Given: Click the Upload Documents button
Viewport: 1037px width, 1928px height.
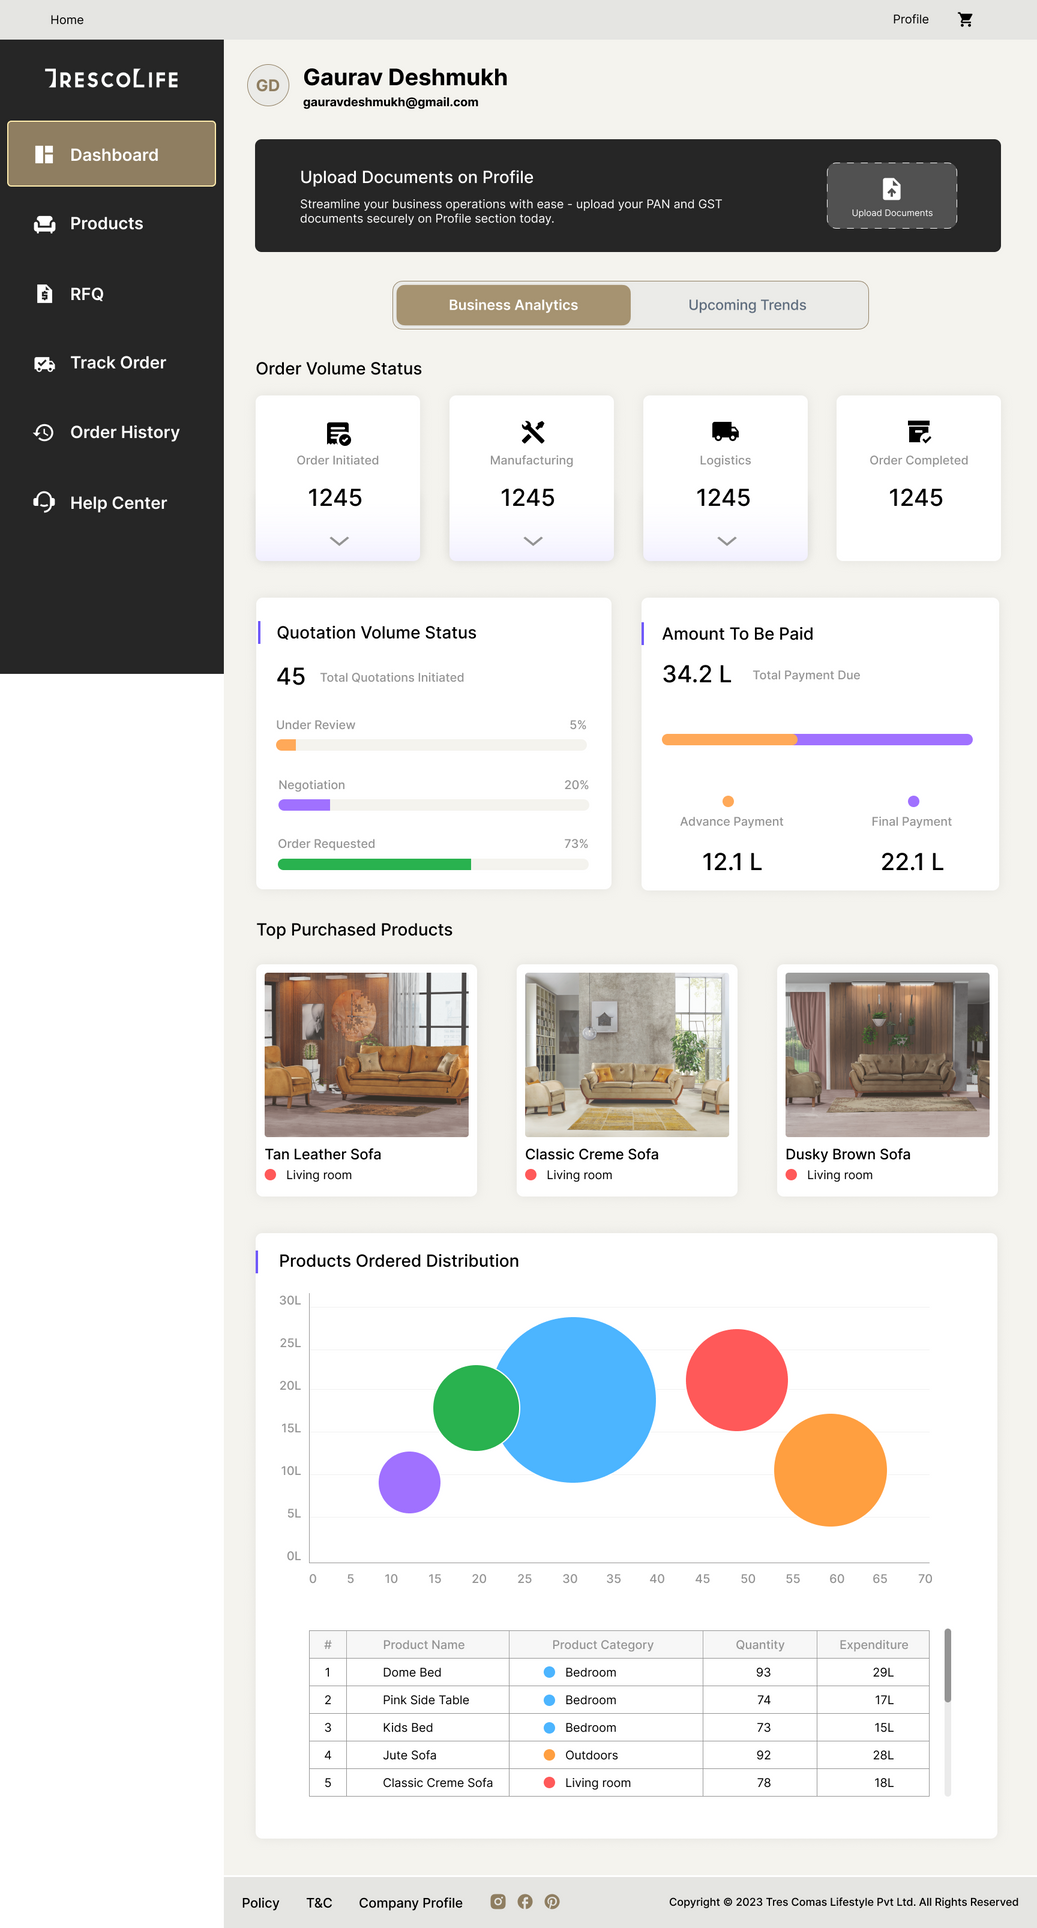Looking at the screenshot, I should [x=891, y=196].
